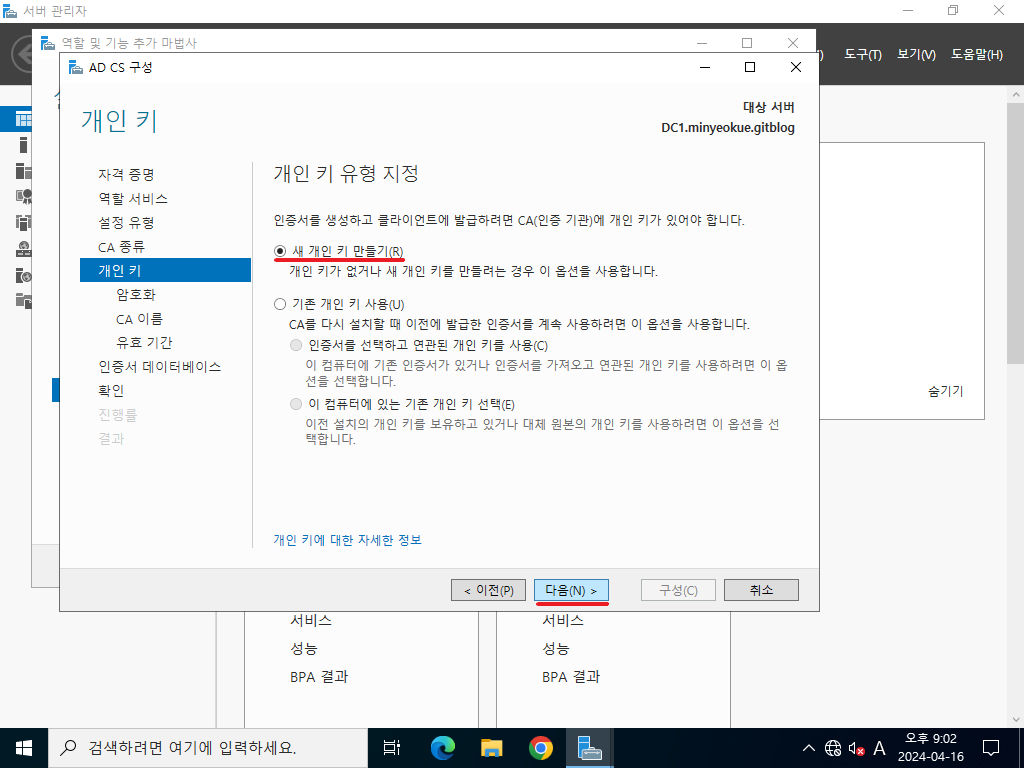1024x768 pixels.
Task: Click the muted volume tray icon
Action: pos(856,748)
